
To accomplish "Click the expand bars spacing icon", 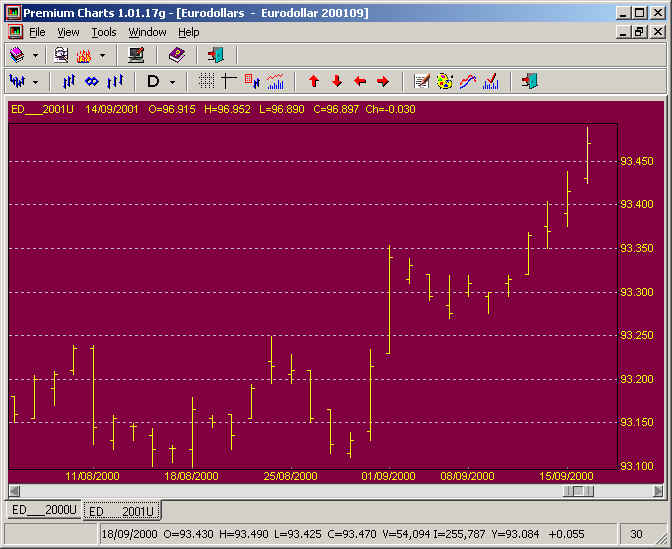I will click(115, 81).
